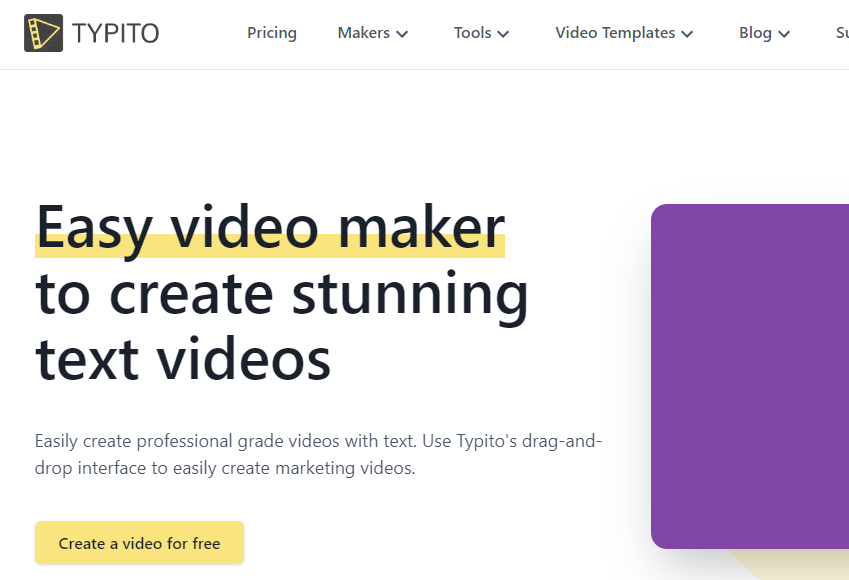Click the TYPITO wordmark text
This screenshot has height=580, width=849.
[115, 34]
